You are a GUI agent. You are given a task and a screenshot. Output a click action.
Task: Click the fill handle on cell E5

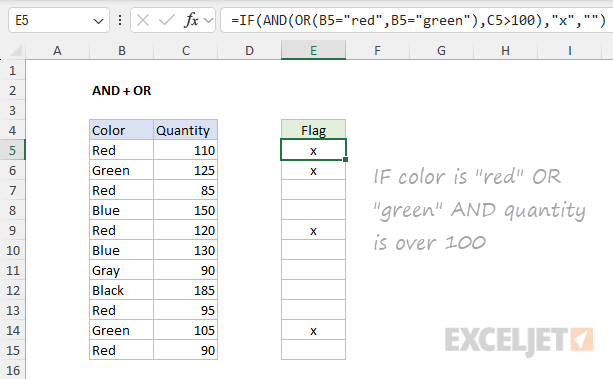click(x=346, y=160)
